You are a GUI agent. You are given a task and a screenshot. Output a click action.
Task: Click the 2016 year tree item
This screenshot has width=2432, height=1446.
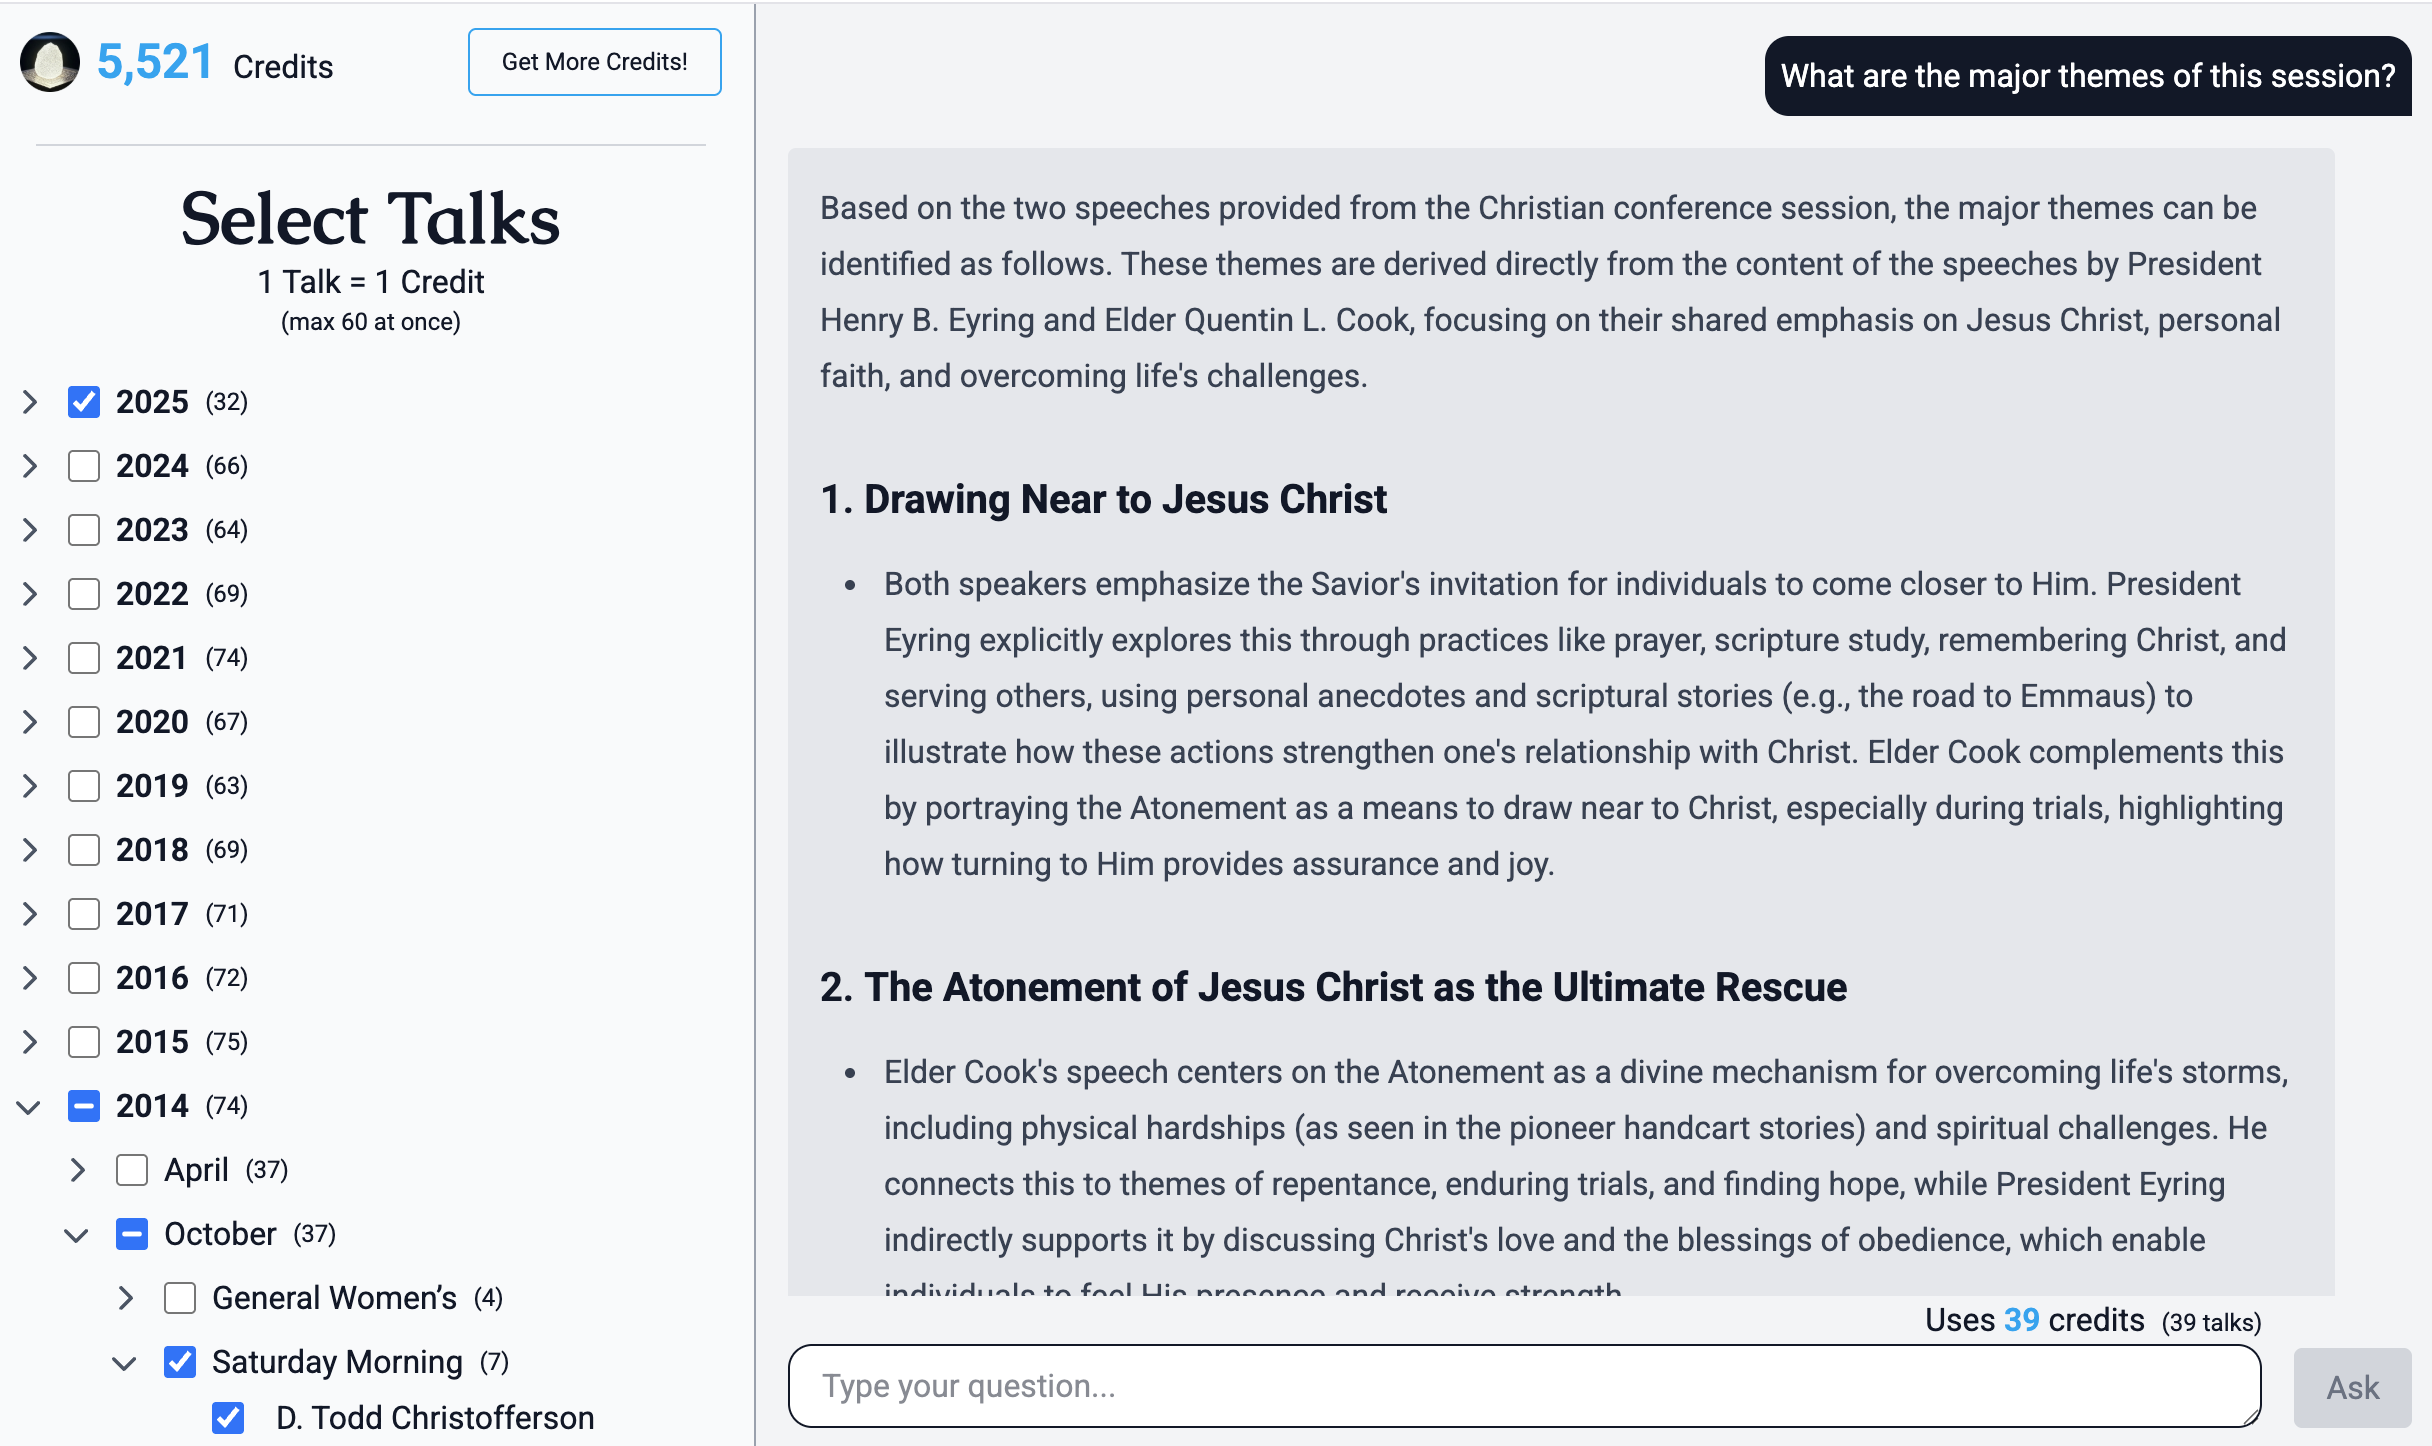[152, 978]
